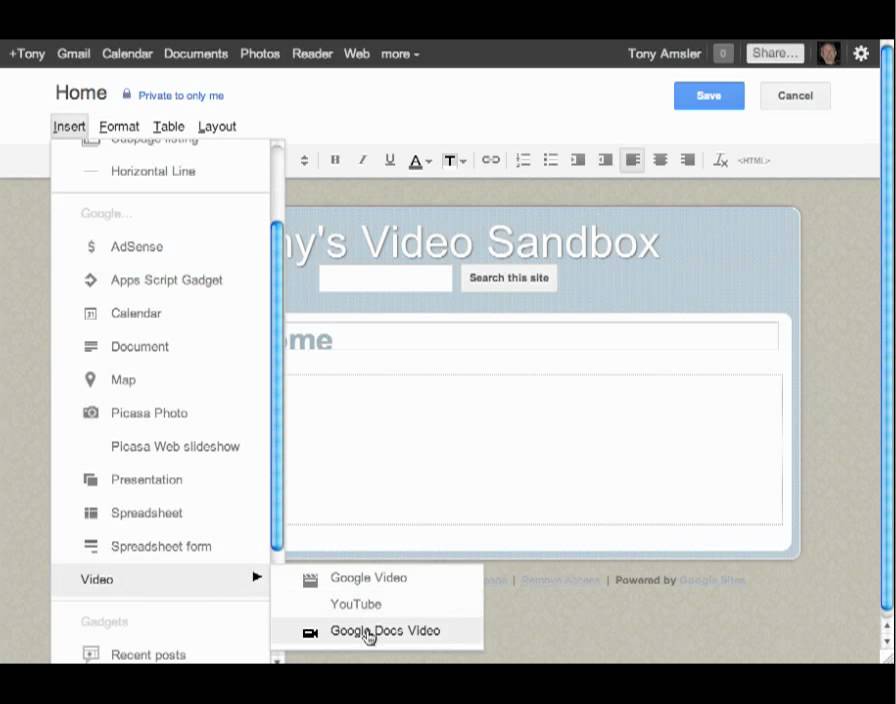Remove formatting with Tx icon
The image size is (896, 704).
[721, 160]
